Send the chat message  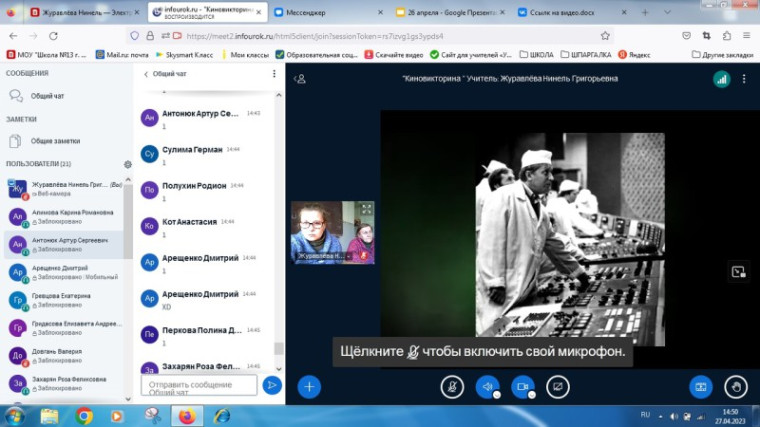(272, 385)
